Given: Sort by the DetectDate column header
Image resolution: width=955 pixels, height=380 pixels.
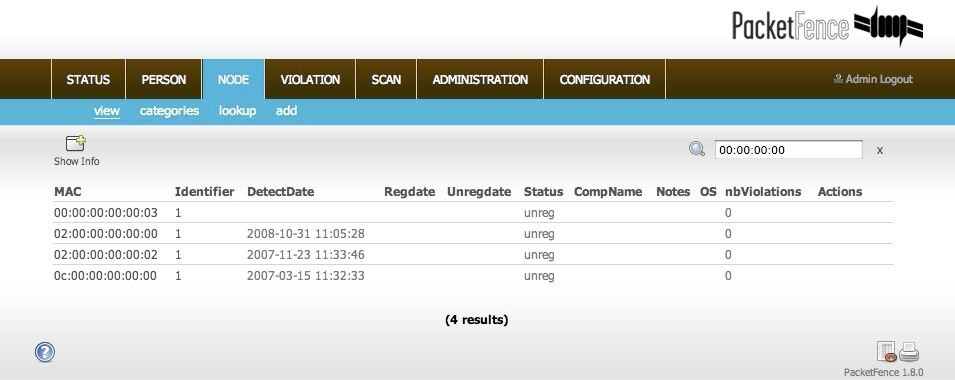Looking at the screenshot, I should 281,192.
